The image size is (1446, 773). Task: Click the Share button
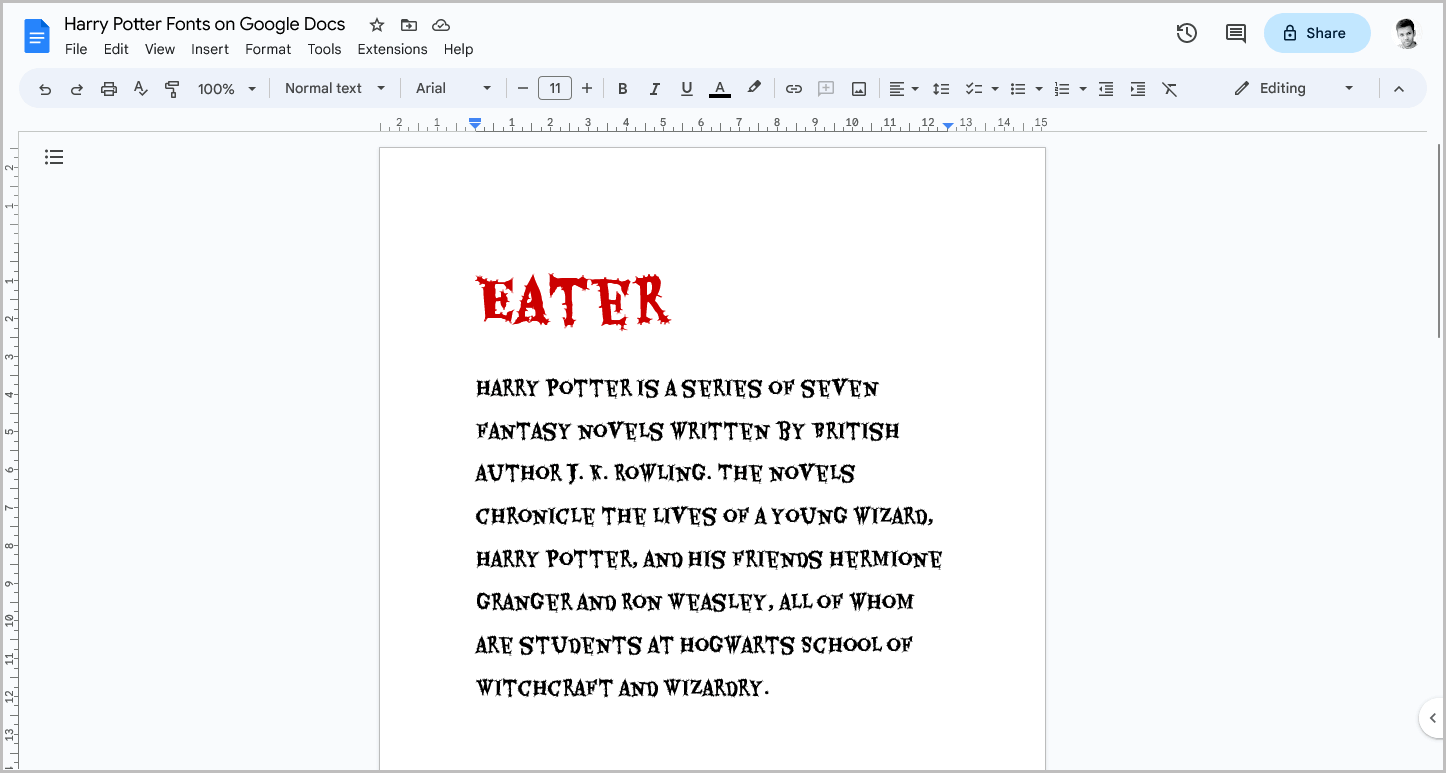click(1317, 33)
